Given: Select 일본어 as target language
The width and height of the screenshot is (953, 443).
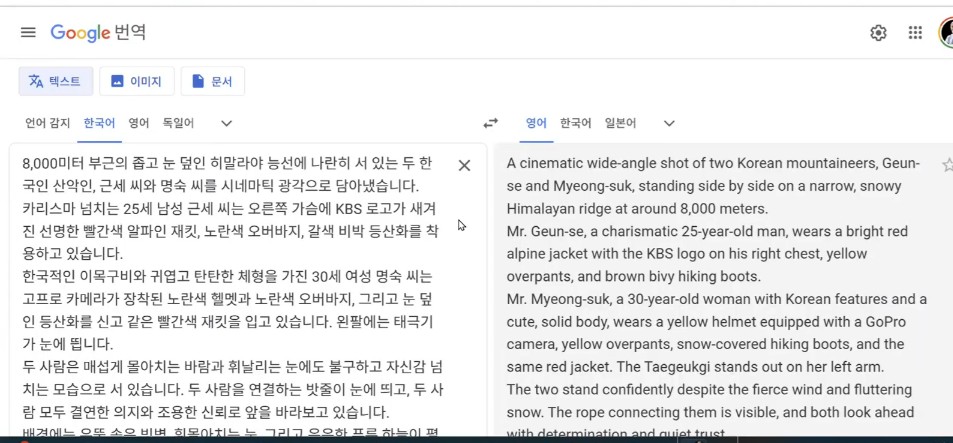Looking at the screenshot, I should click(x=620, y=123).
